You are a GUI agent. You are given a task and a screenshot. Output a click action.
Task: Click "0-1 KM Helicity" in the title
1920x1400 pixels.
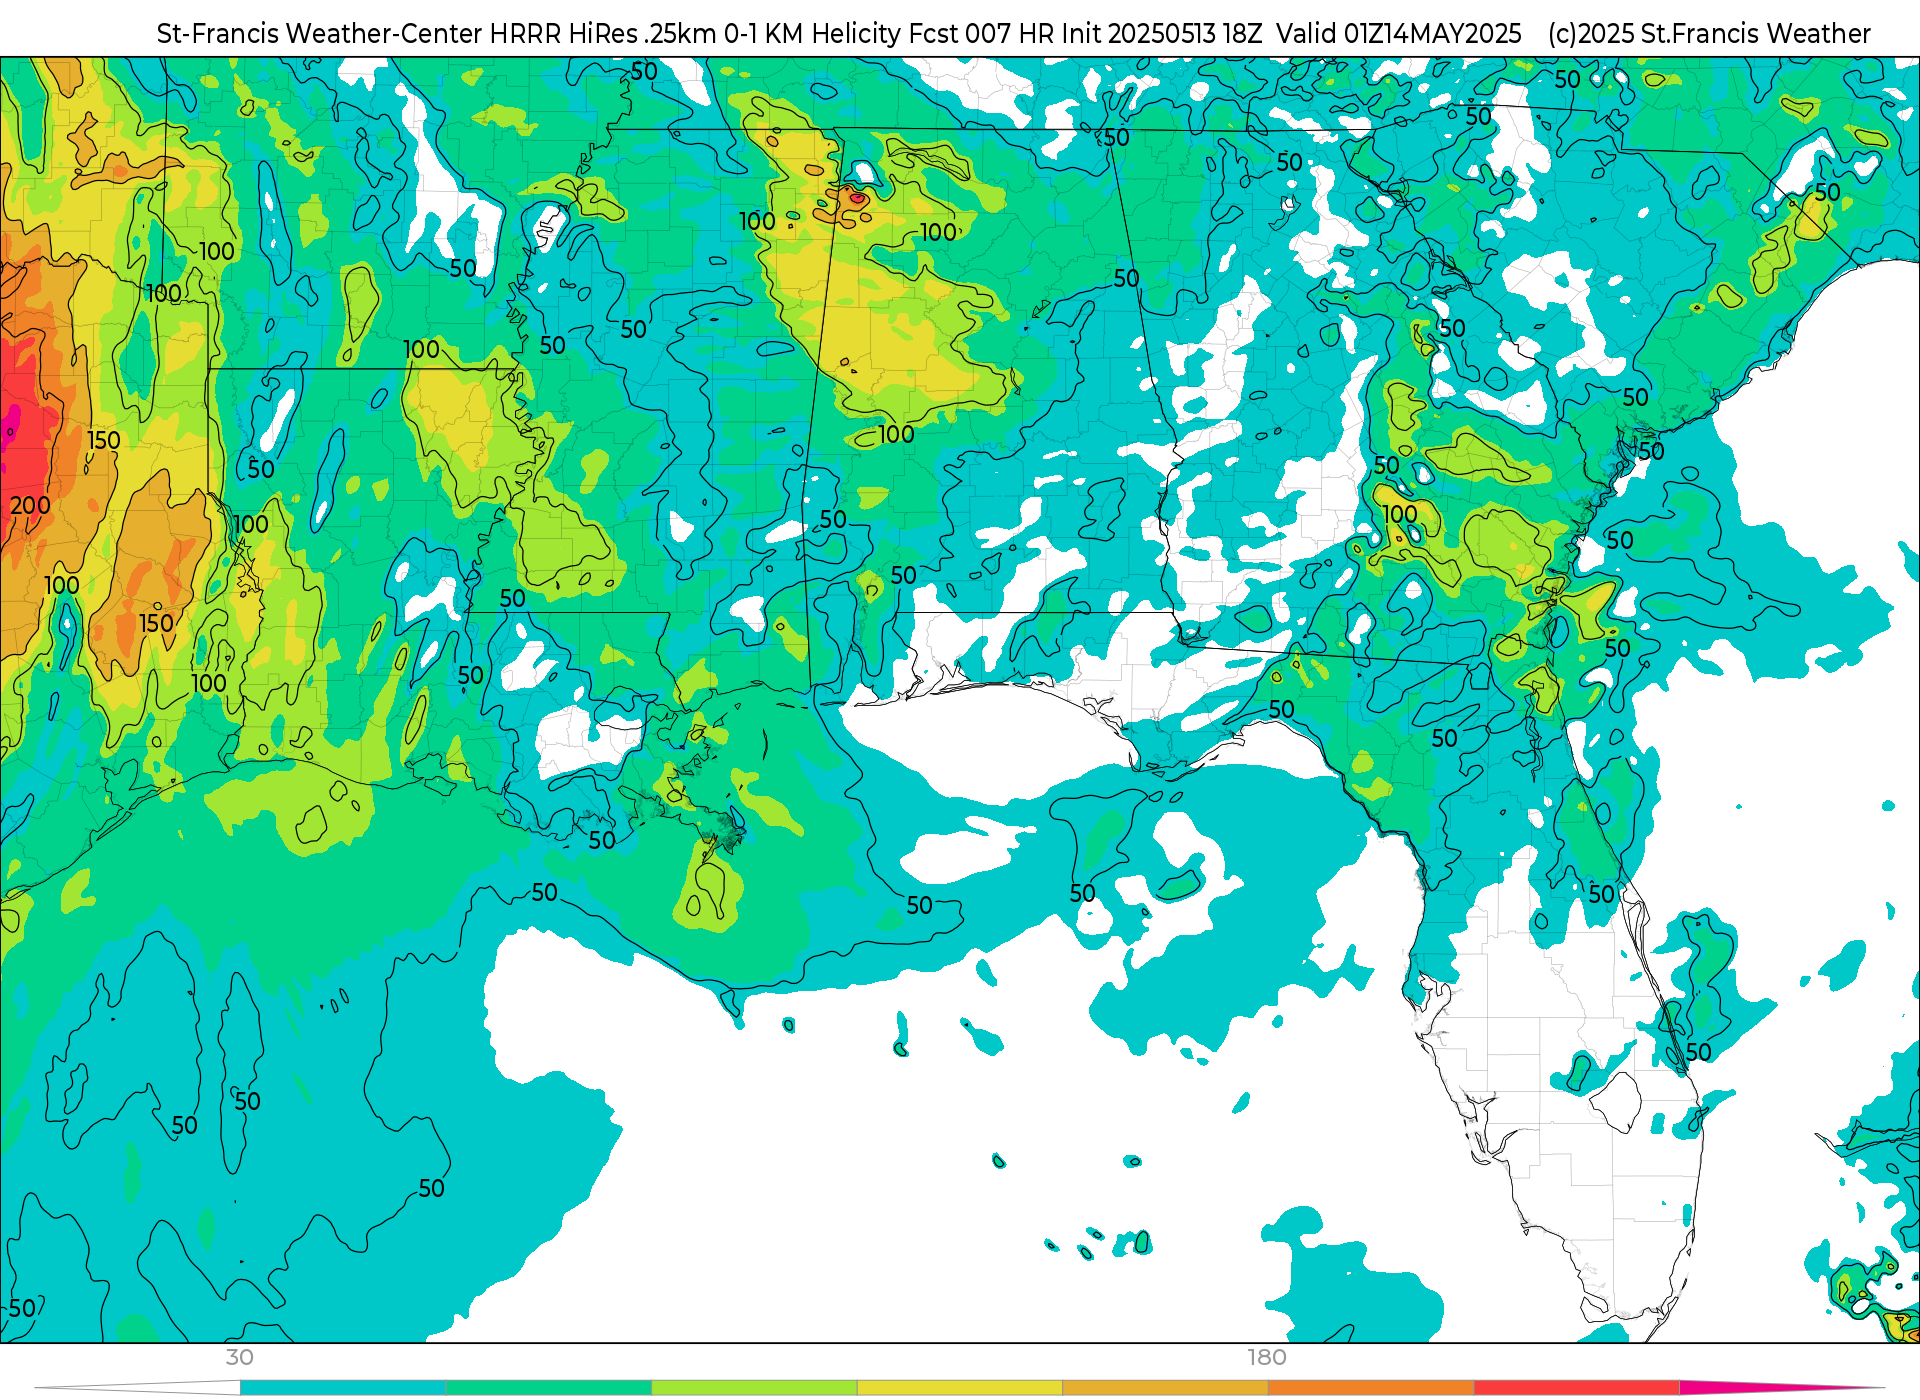813,34
